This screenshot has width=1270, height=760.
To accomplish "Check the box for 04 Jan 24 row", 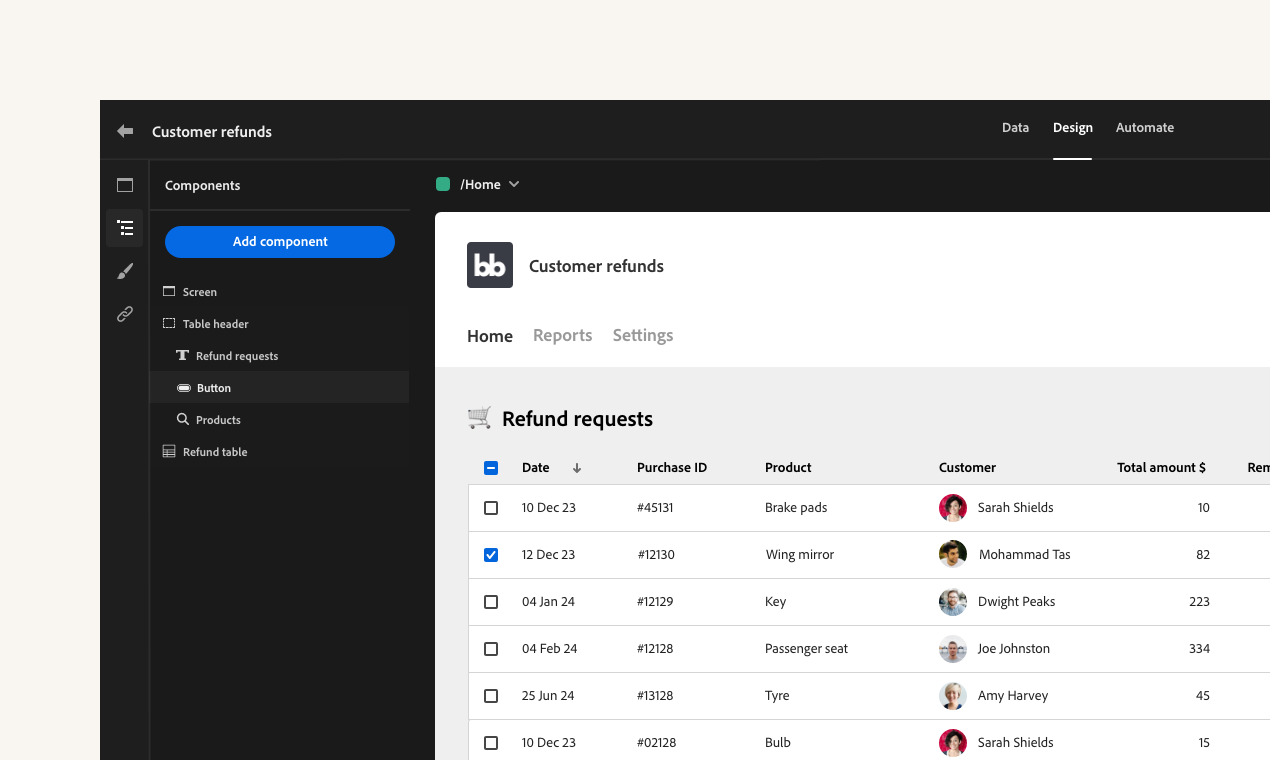I will click(x=491, y=602).
